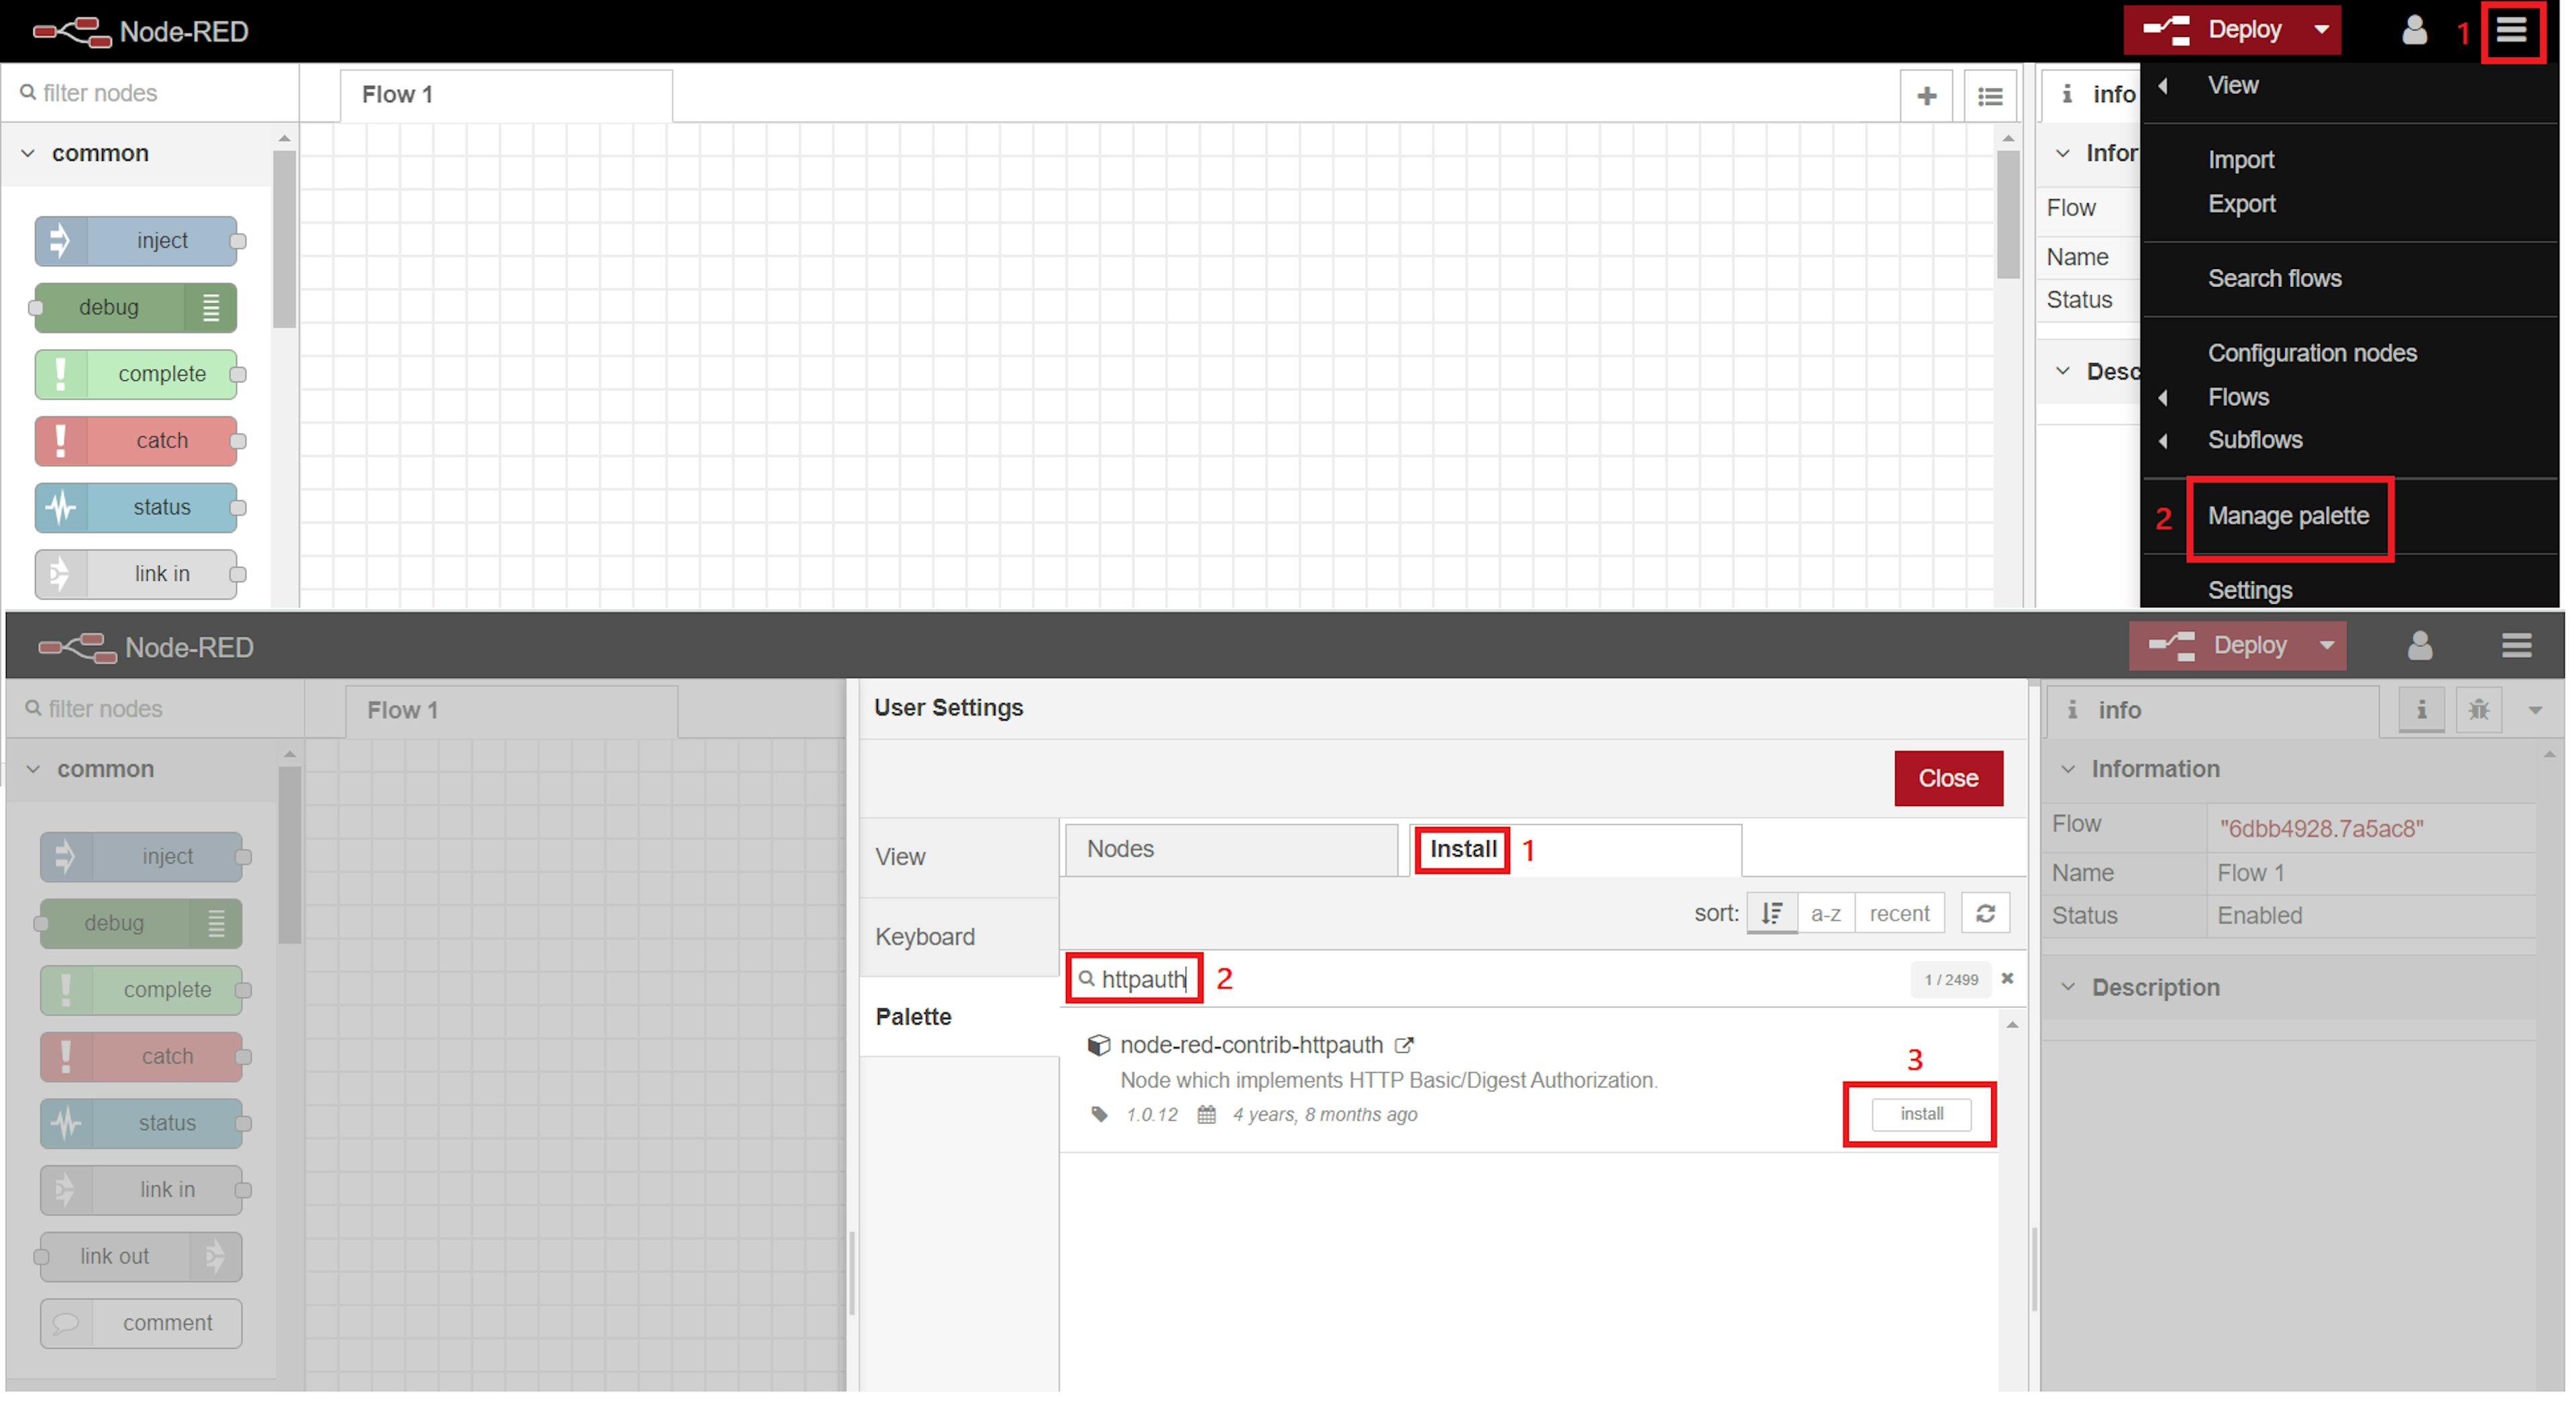Open the Flows submenu

(2350, 398)
